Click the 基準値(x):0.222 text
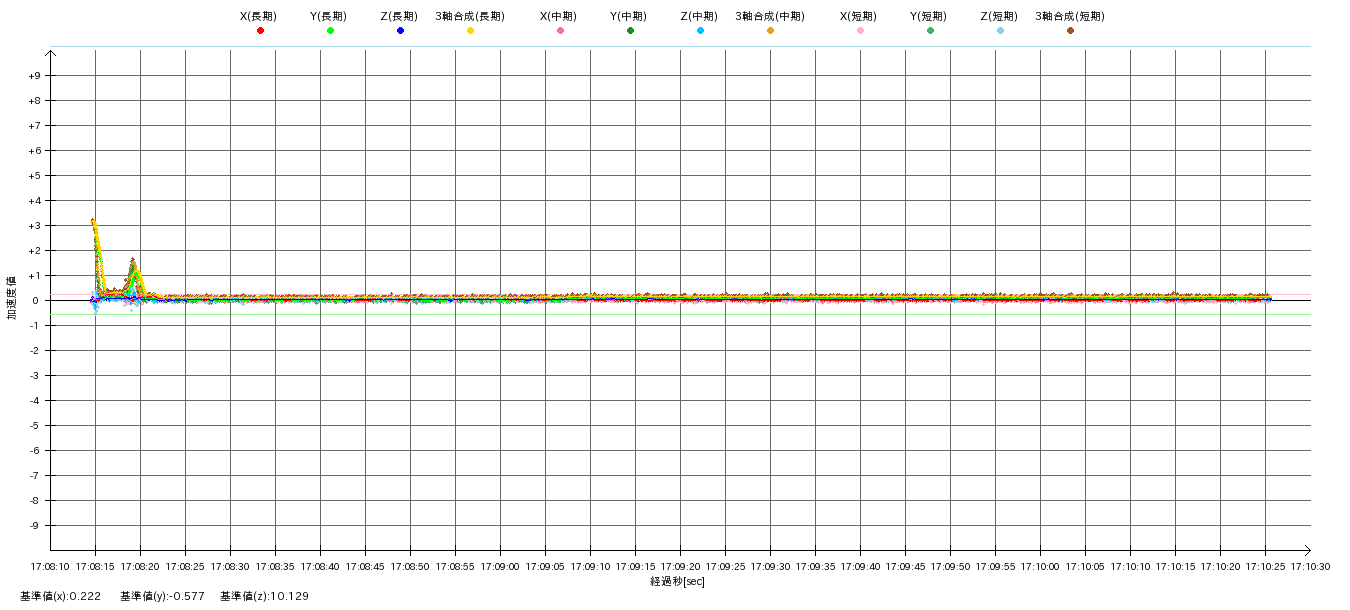Viewport: 1350px width, 610px height. (x=60, y=596)
